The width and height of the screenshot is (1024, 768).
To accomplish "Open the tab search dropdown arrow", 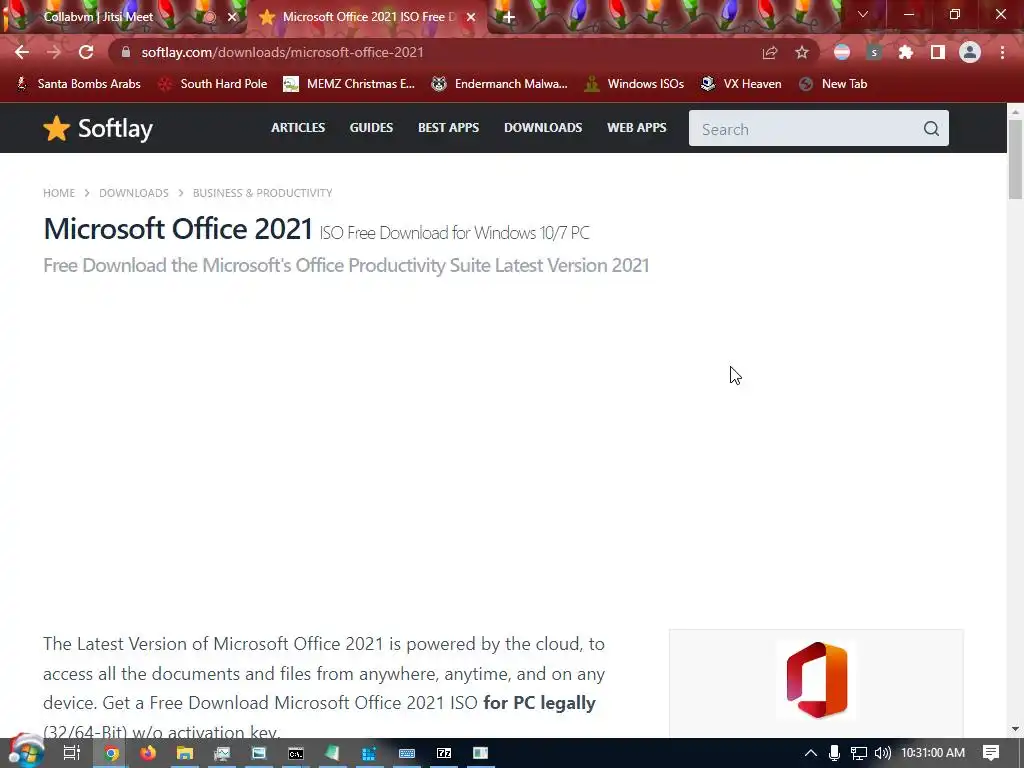I will (863, 14).
